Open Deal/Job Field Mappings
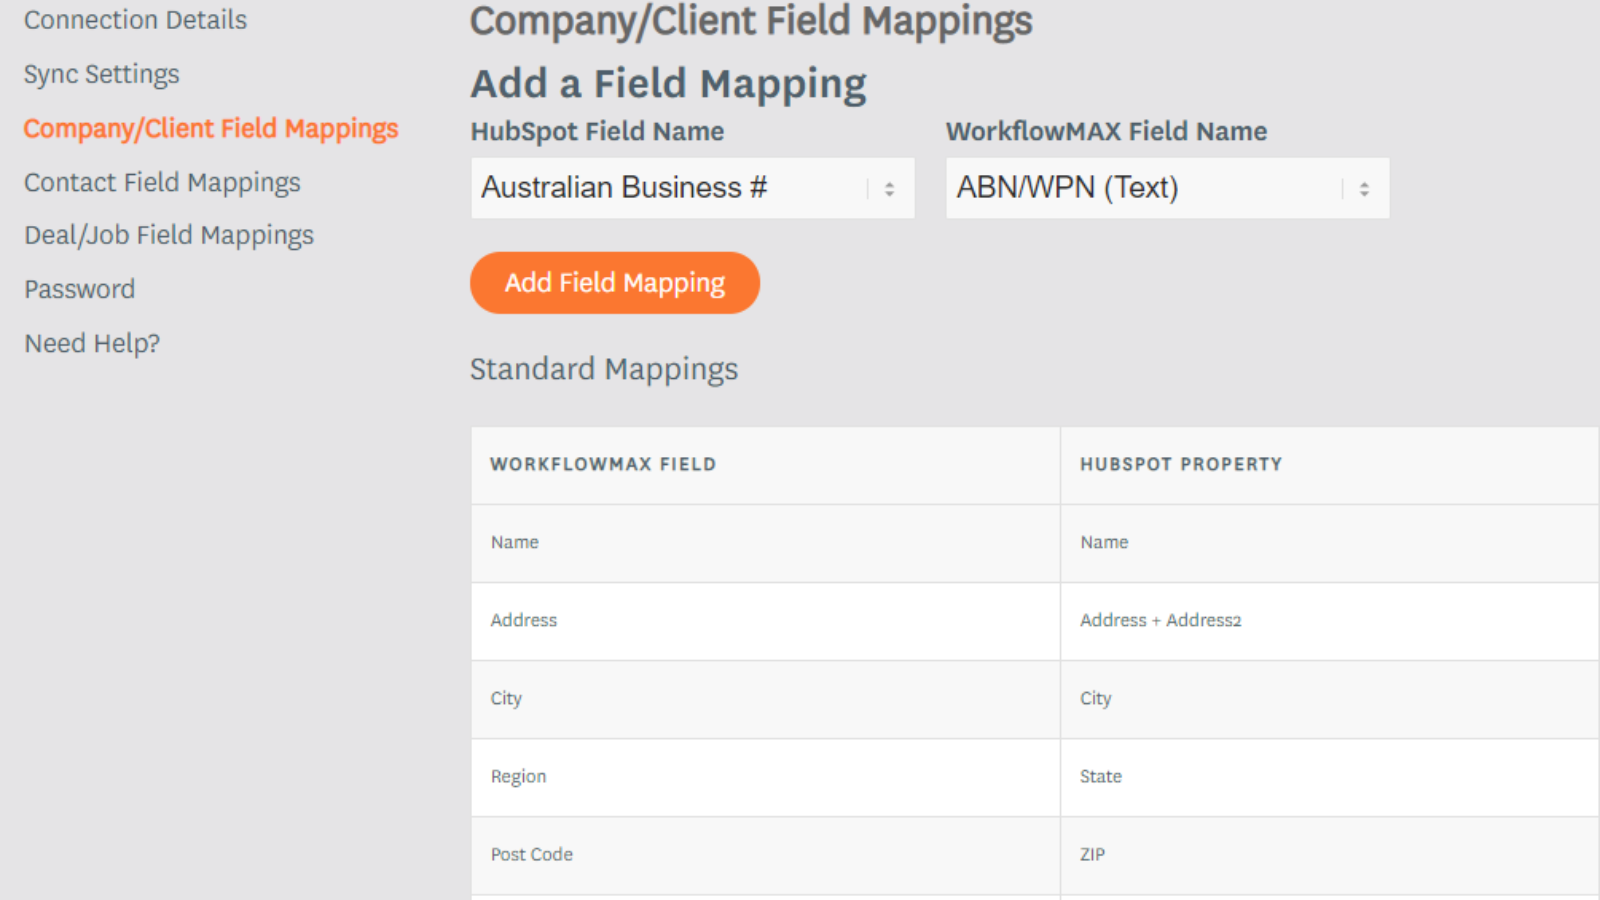The image size is (1600, 900). click(169, 235)
